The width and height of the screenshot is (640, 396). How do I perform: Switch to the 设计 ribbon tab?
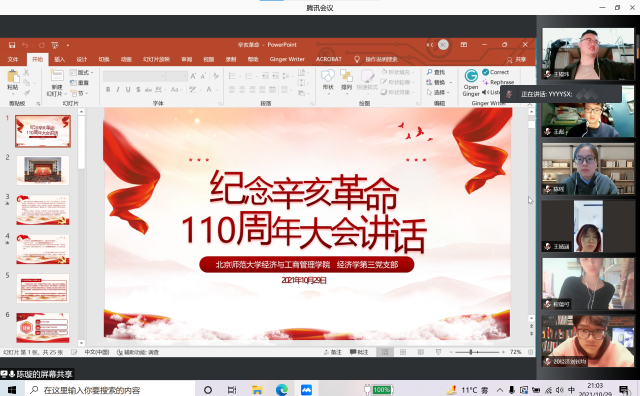click(82, 59)
